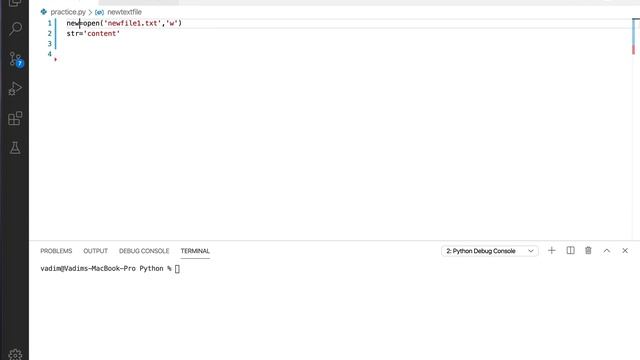The image size is (640, 360).
Task: Switch to the OUTPUT tab
Action: tap(96, 251)
